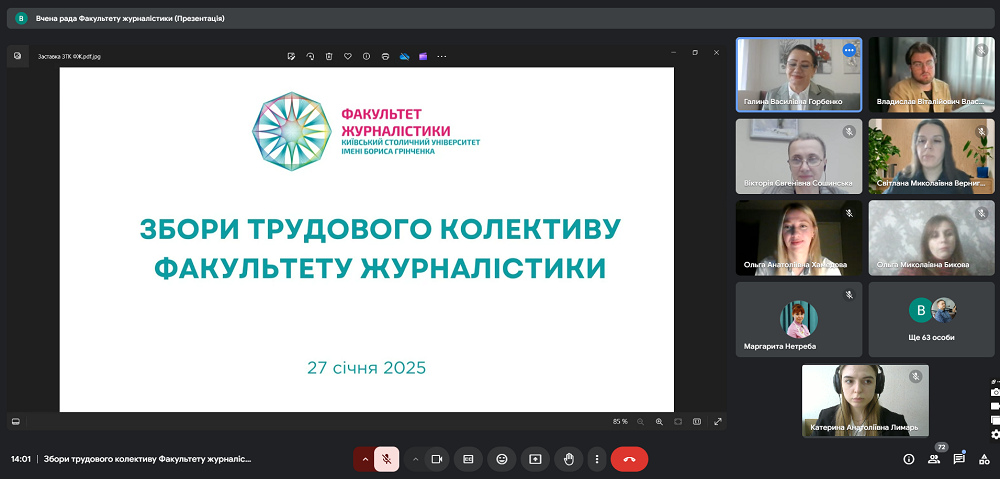Click the zoom in magnifier in Photos viewer
The height and width of the screenshot is (479, 1000).
(658, 421)
